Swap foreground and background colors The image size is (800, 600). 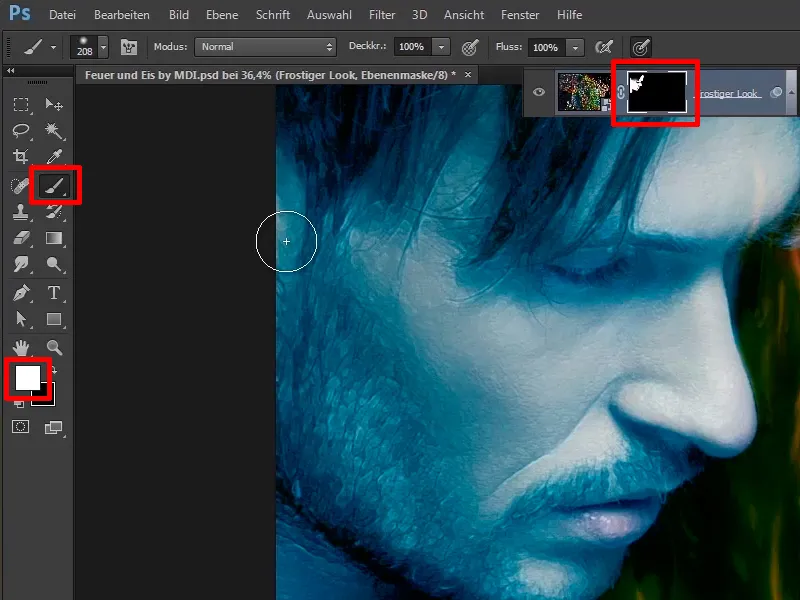click(x=53, y=369)
